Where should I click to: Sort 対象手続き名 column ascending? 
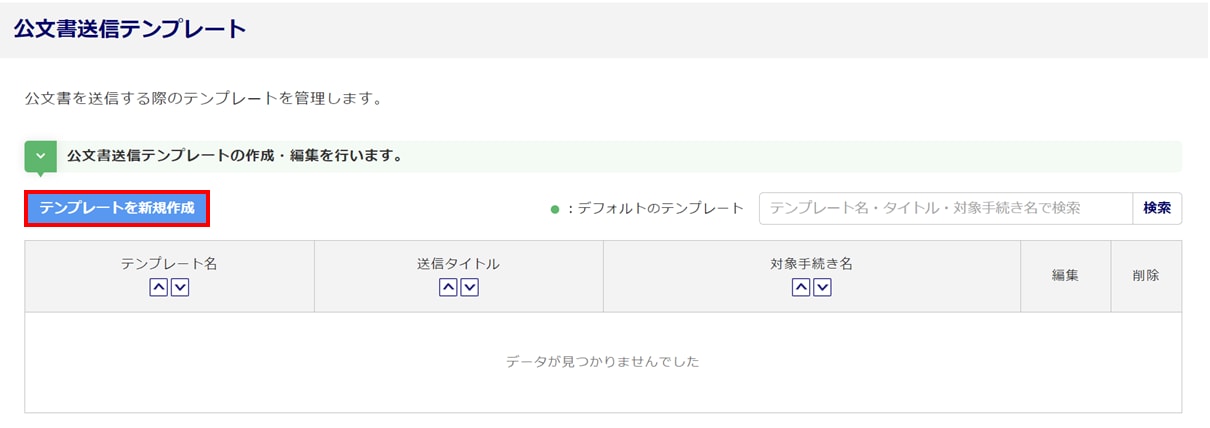coord(801,288)
